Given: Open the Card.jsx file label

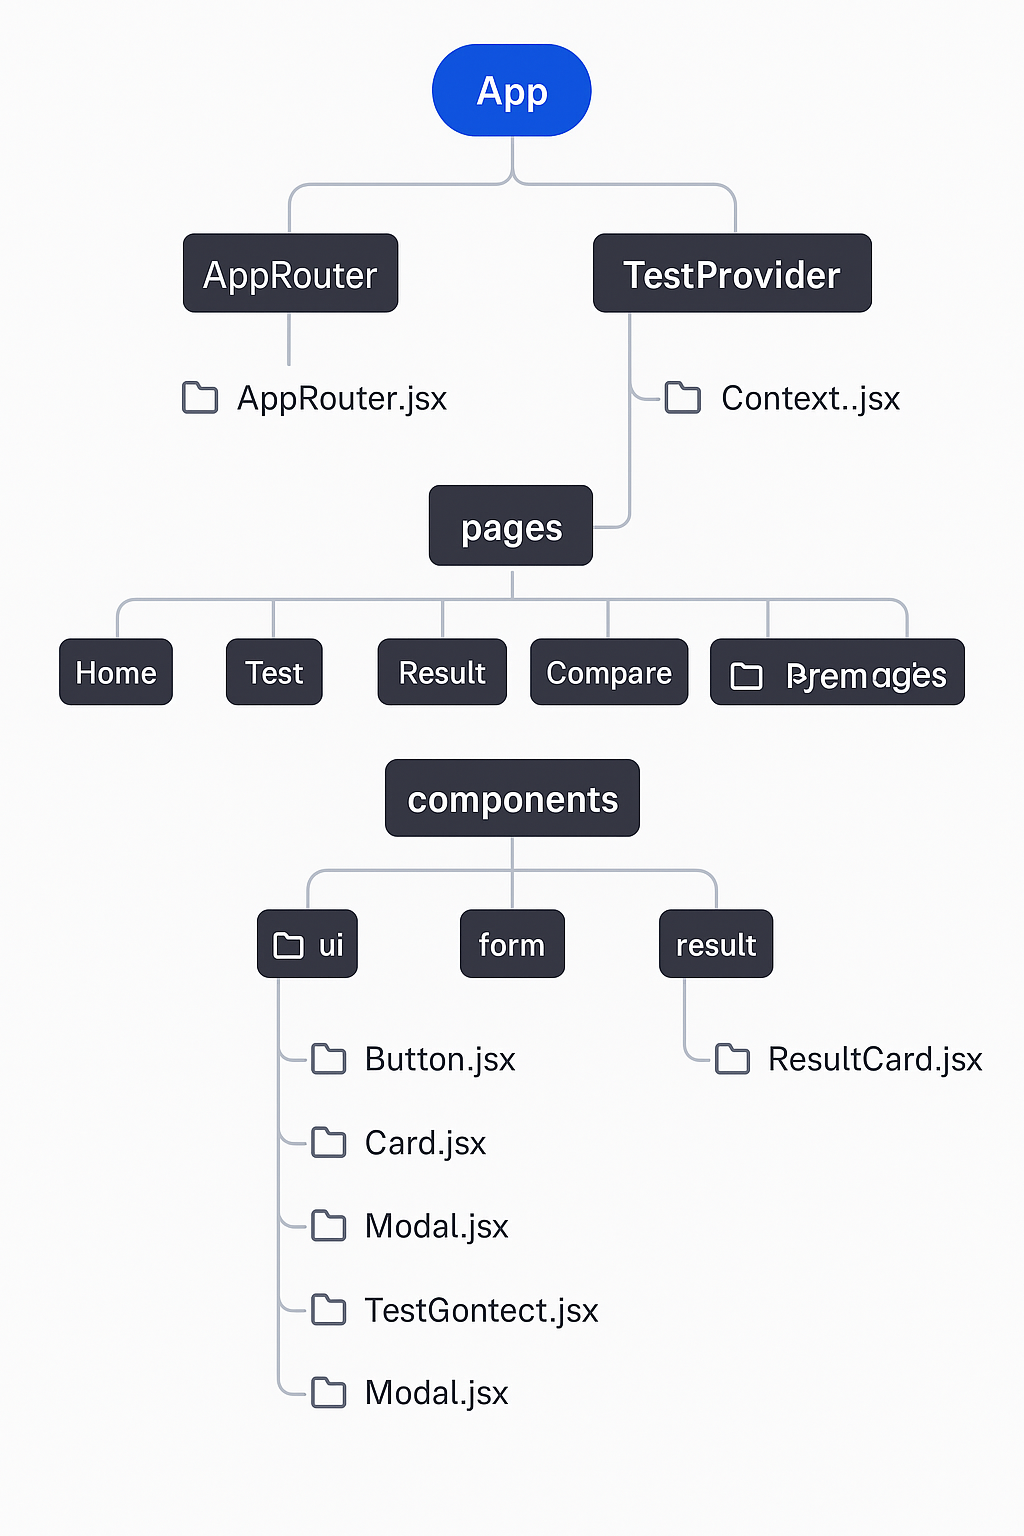Looking at the screenshot, I should 425,1142.
